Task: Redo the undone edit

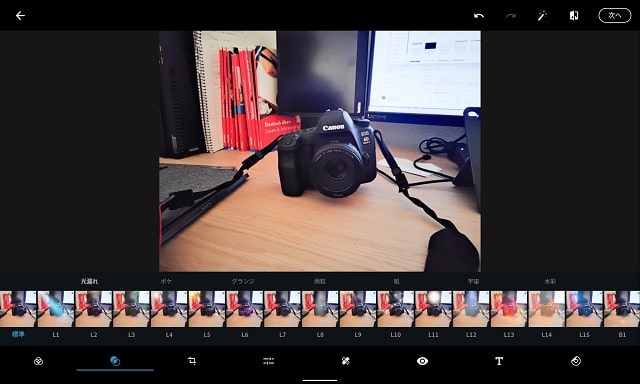Action: click(511, 16)
